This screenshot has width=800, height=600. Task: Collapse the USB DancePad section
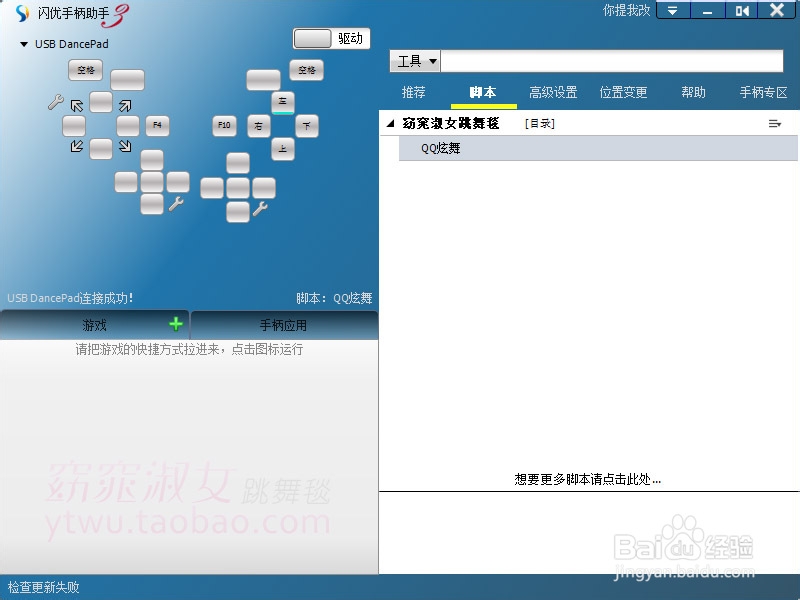point(22,44)
